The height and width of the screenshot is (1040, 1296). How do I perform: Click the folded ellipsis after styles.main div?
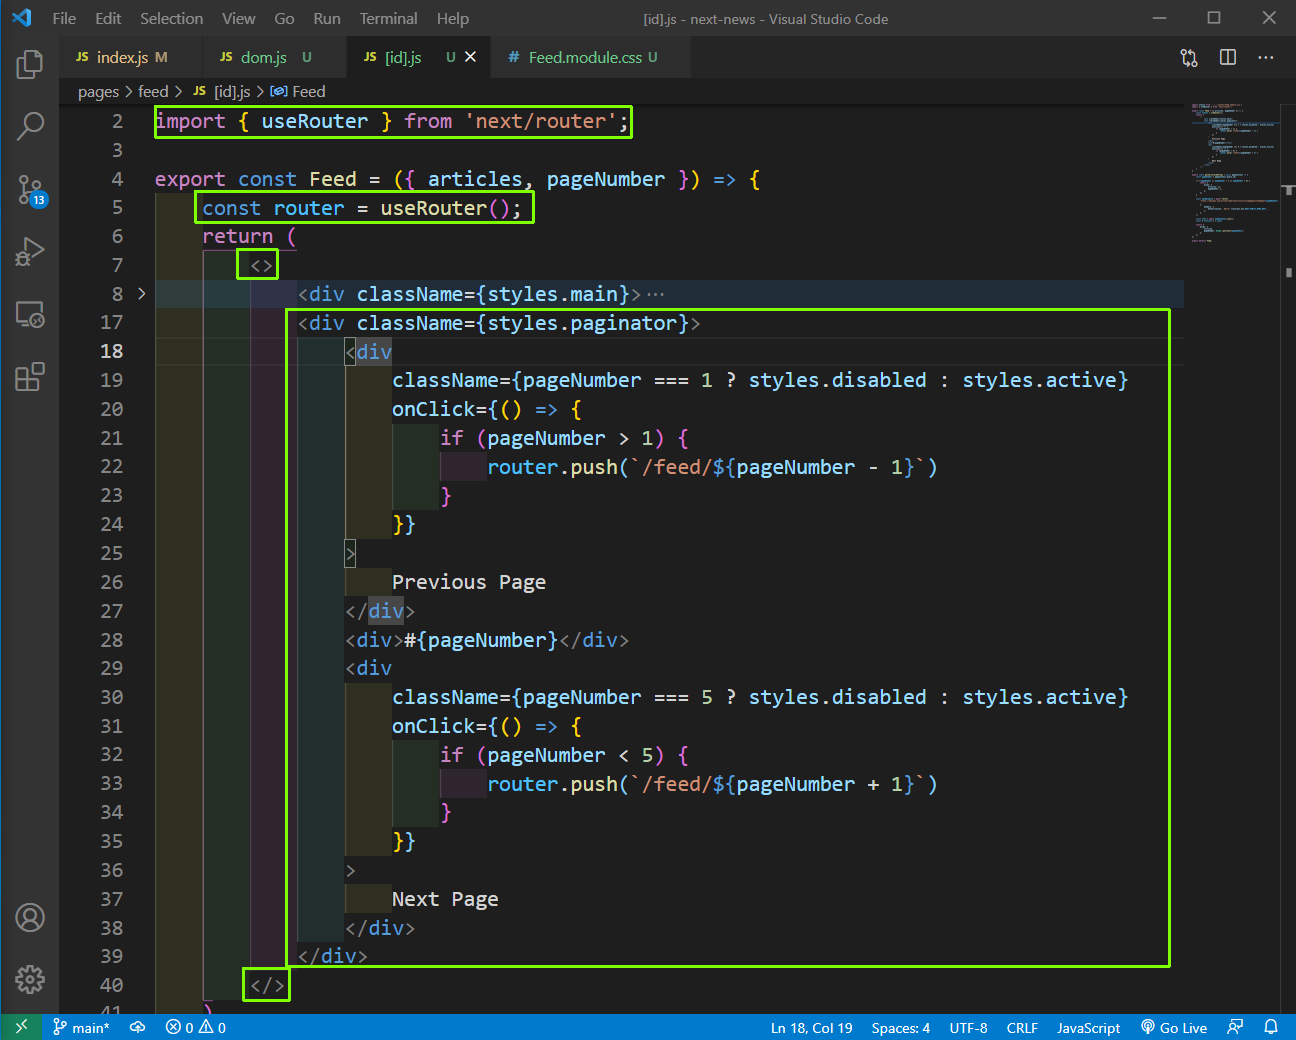(x=656, y=294)
